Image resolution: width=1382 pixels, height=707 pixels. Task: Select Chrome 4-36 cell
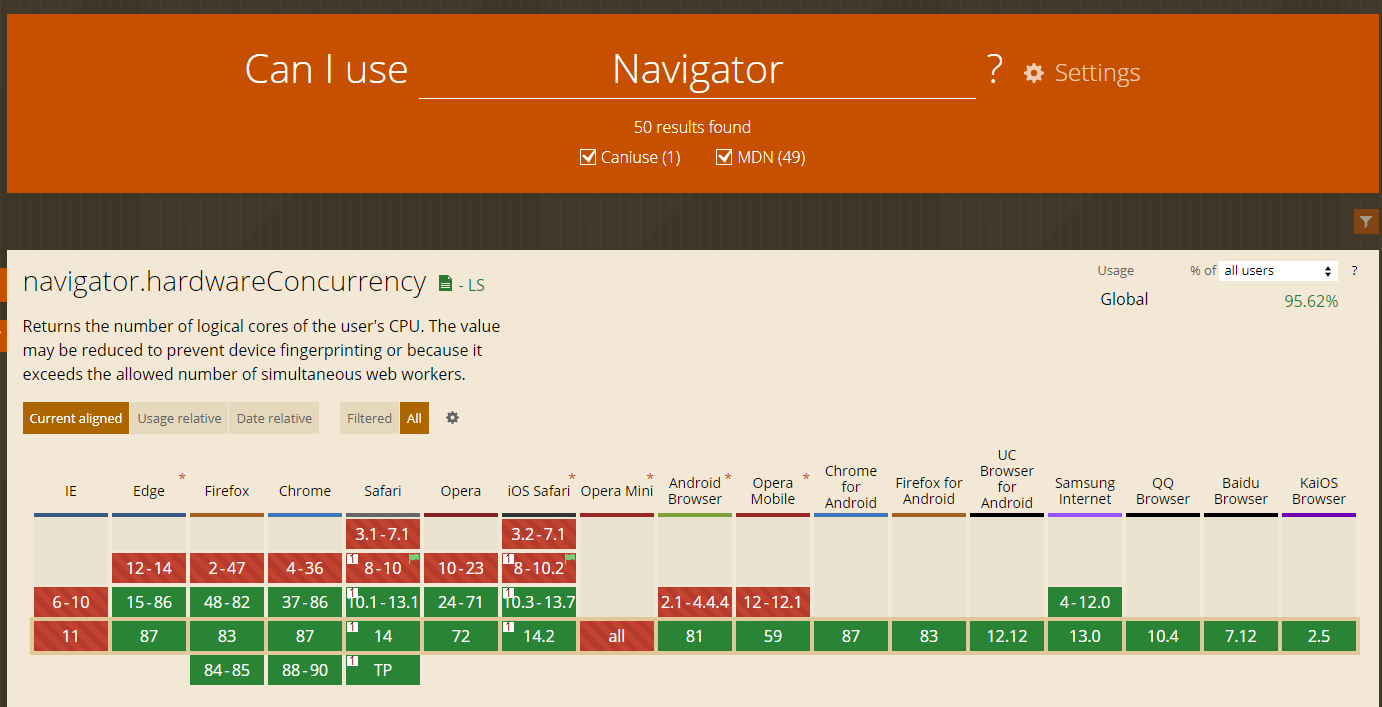[x=305, y=568]
